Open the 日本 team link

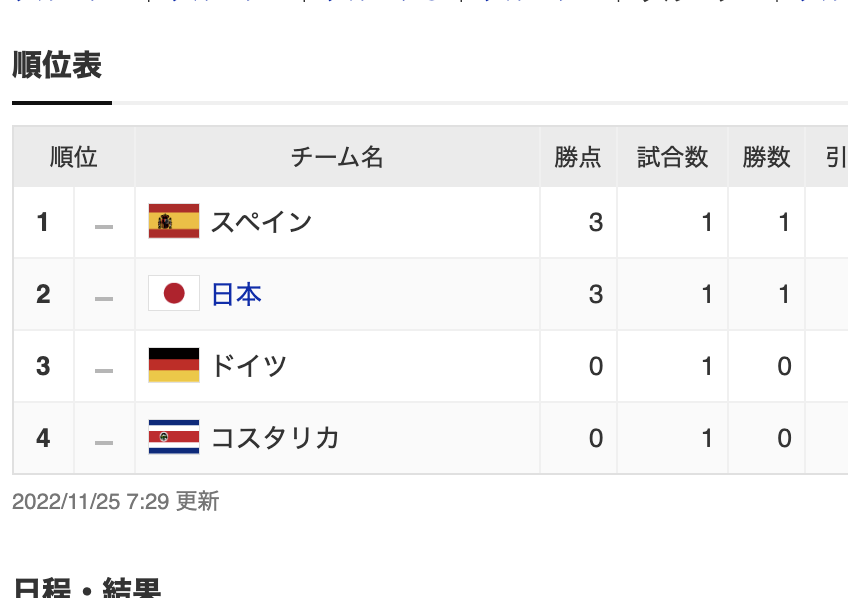pyautogui.click(x=236, y=295)
